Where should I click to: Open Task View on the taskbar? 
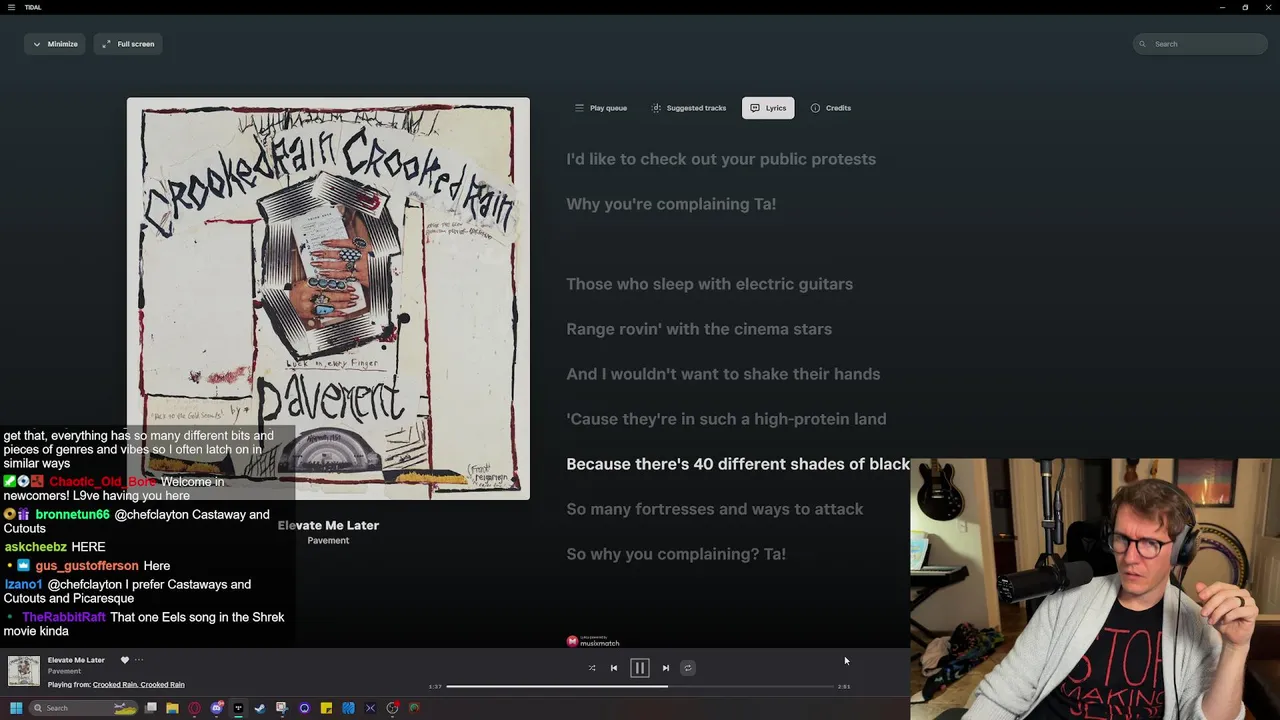coord(151,708)
